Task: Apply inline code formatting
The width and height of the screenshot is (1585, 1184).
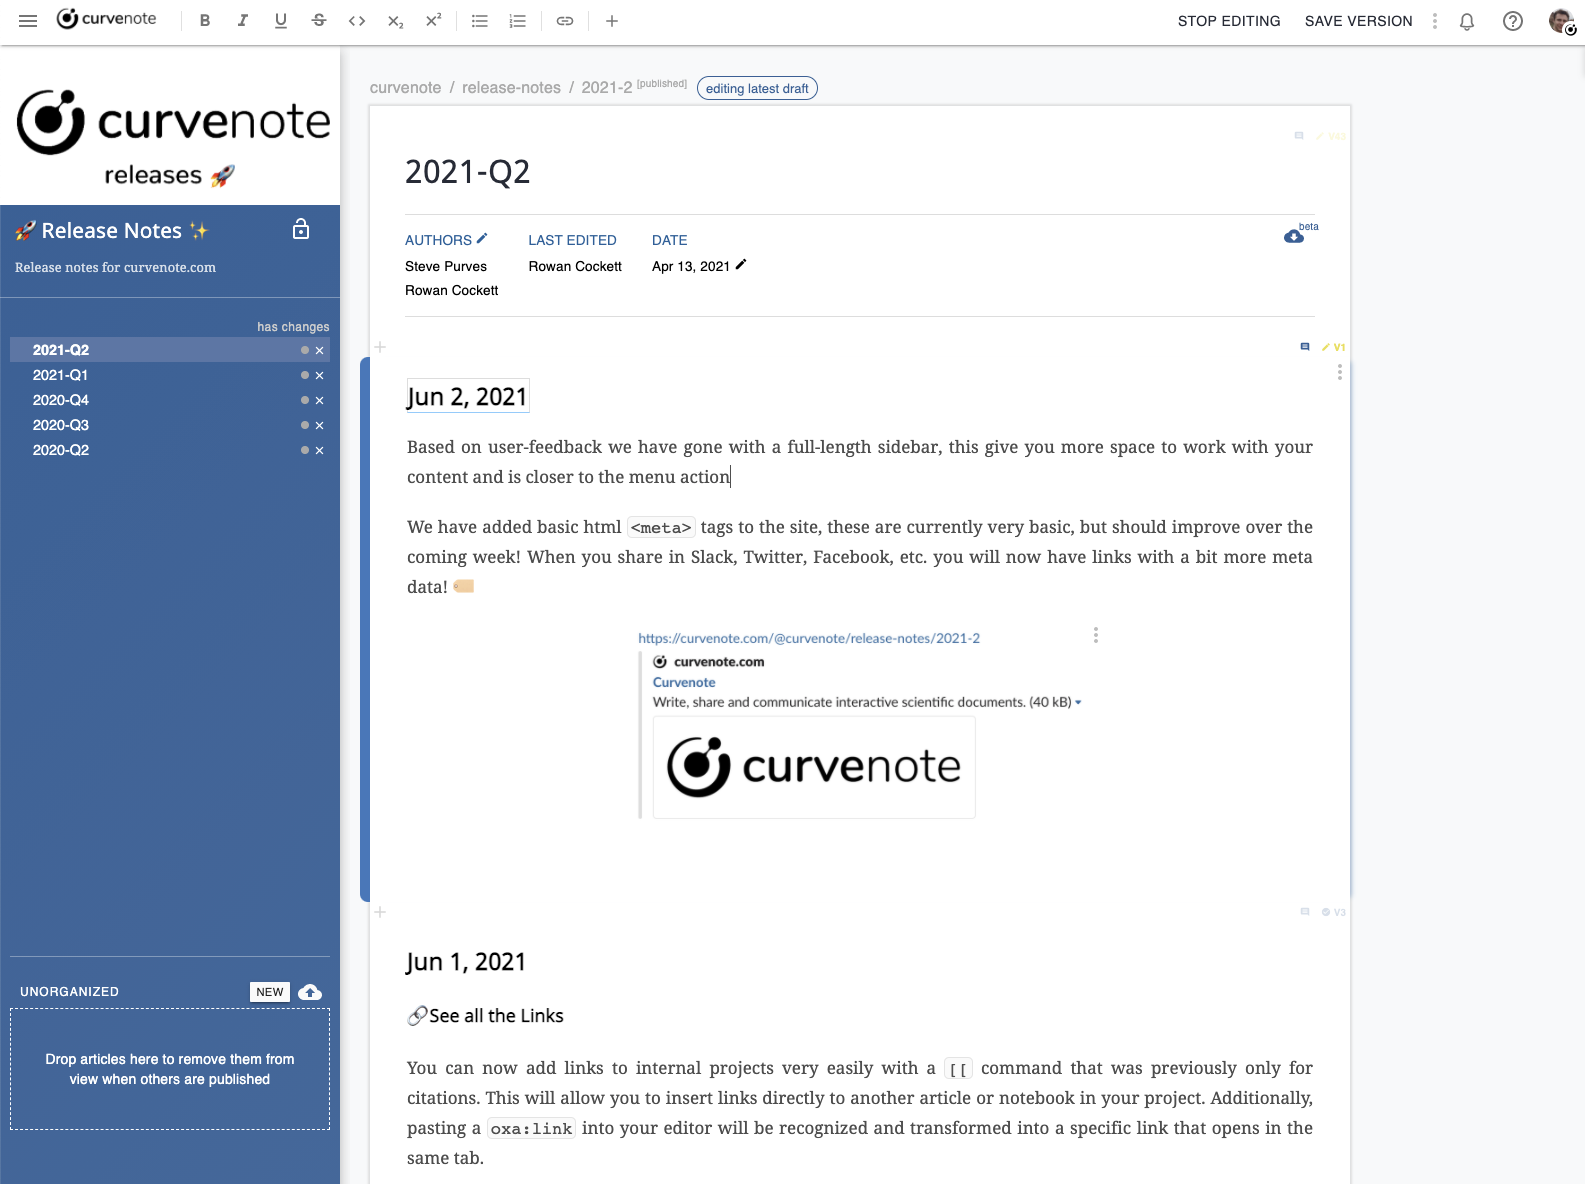Action: tap(357, 21)
